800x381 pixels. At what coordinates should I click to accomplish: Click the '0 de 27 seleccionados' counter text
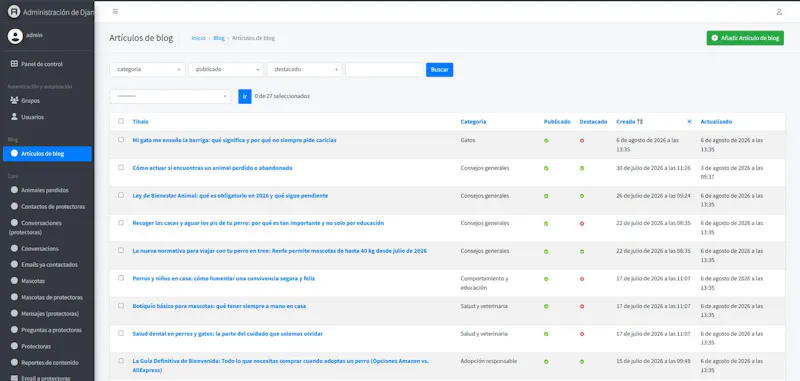pos(282,96)
